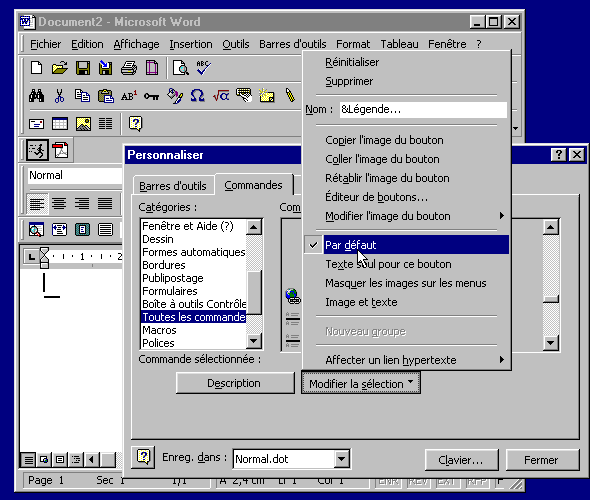The height and width of the screenshot is (500, 590).
Task: Switch to Barres d'outils tab
Action: point(173,186)
